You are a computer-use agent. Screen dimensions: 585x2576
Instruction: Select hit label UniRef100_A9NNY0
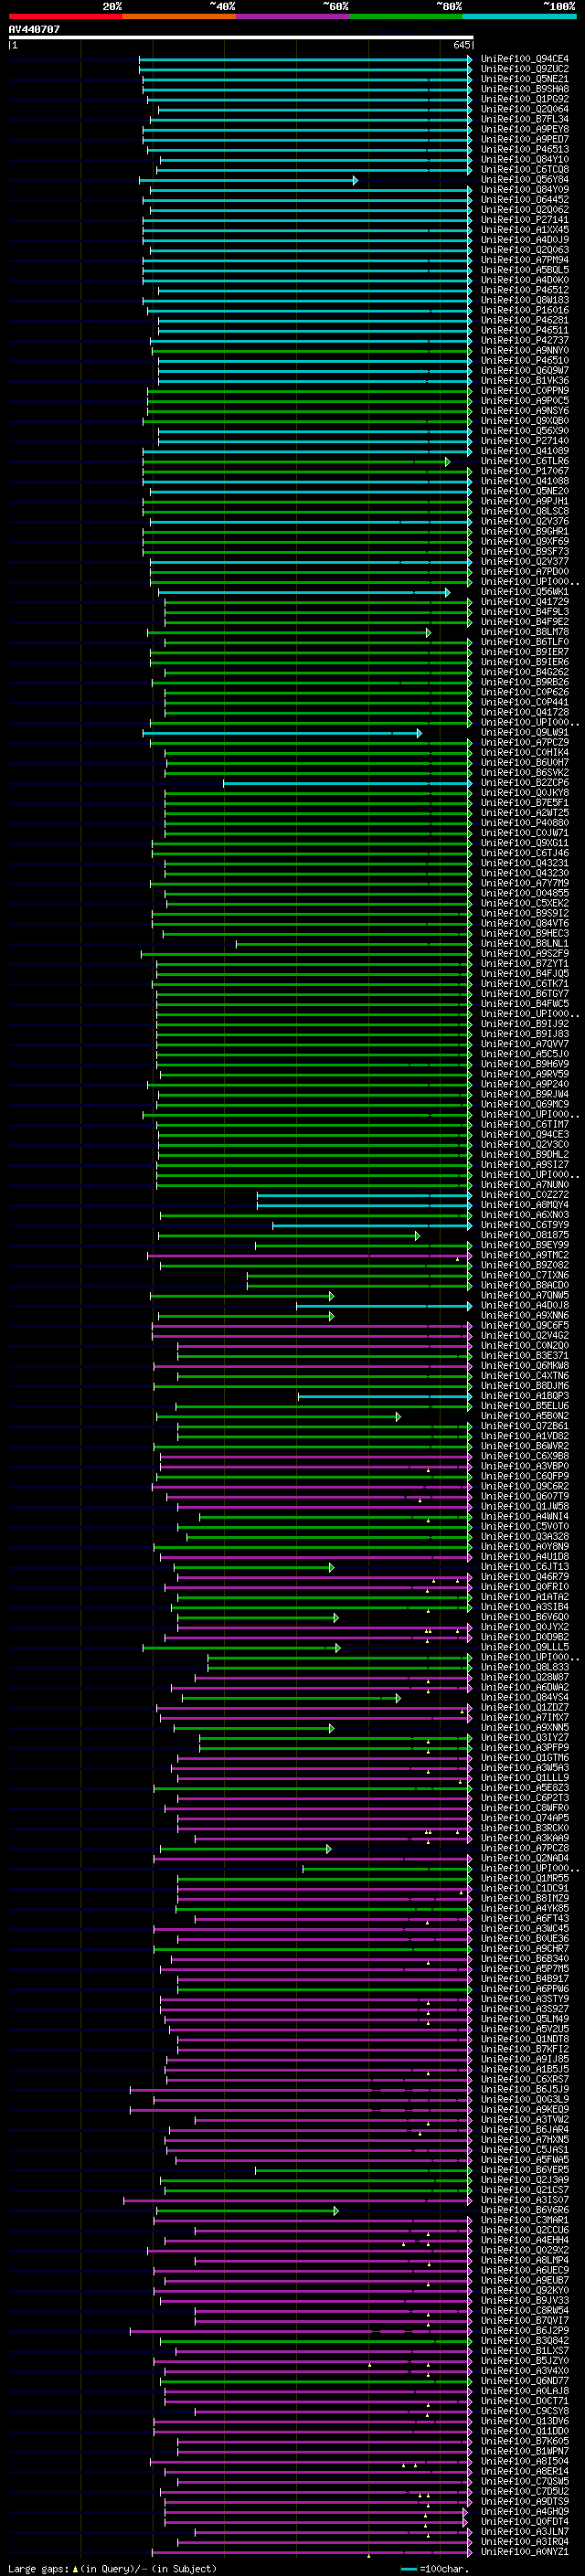(525, 351)
